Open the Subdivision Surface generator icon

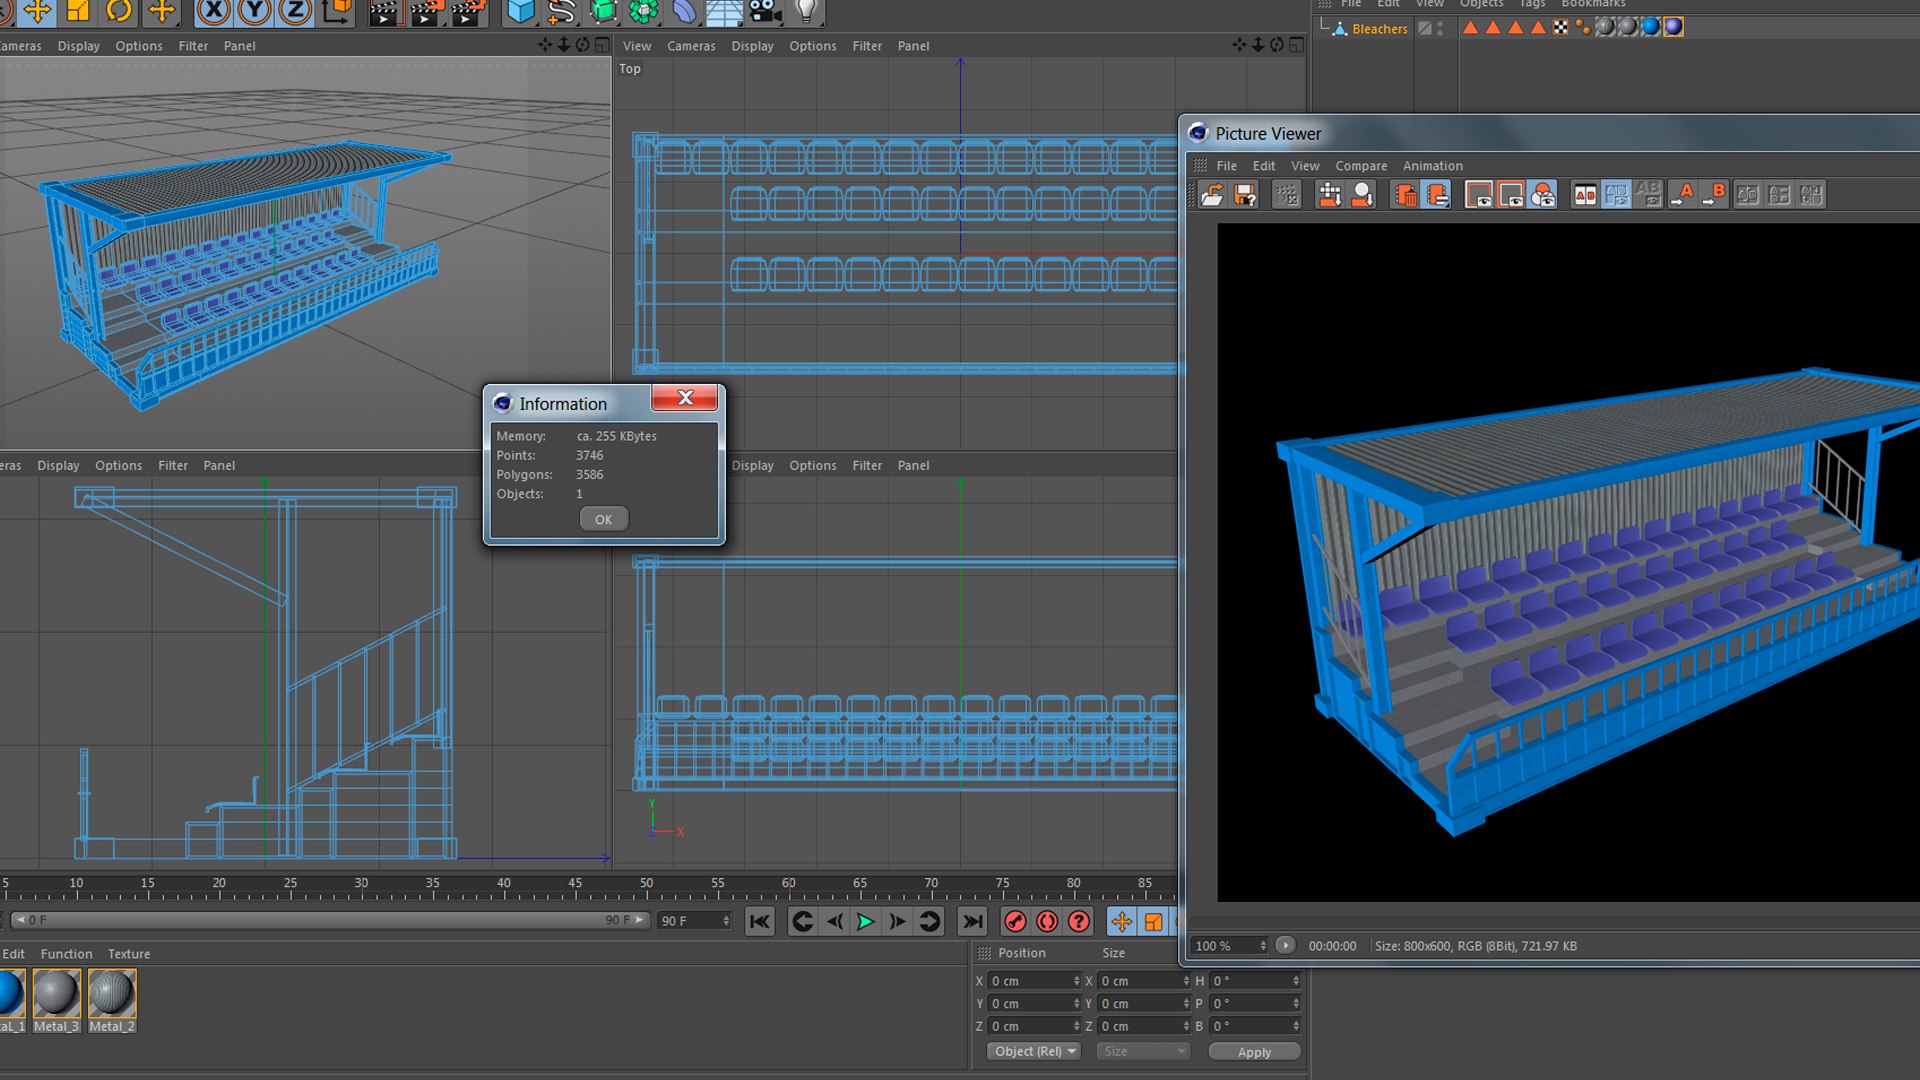click(603, 12)
